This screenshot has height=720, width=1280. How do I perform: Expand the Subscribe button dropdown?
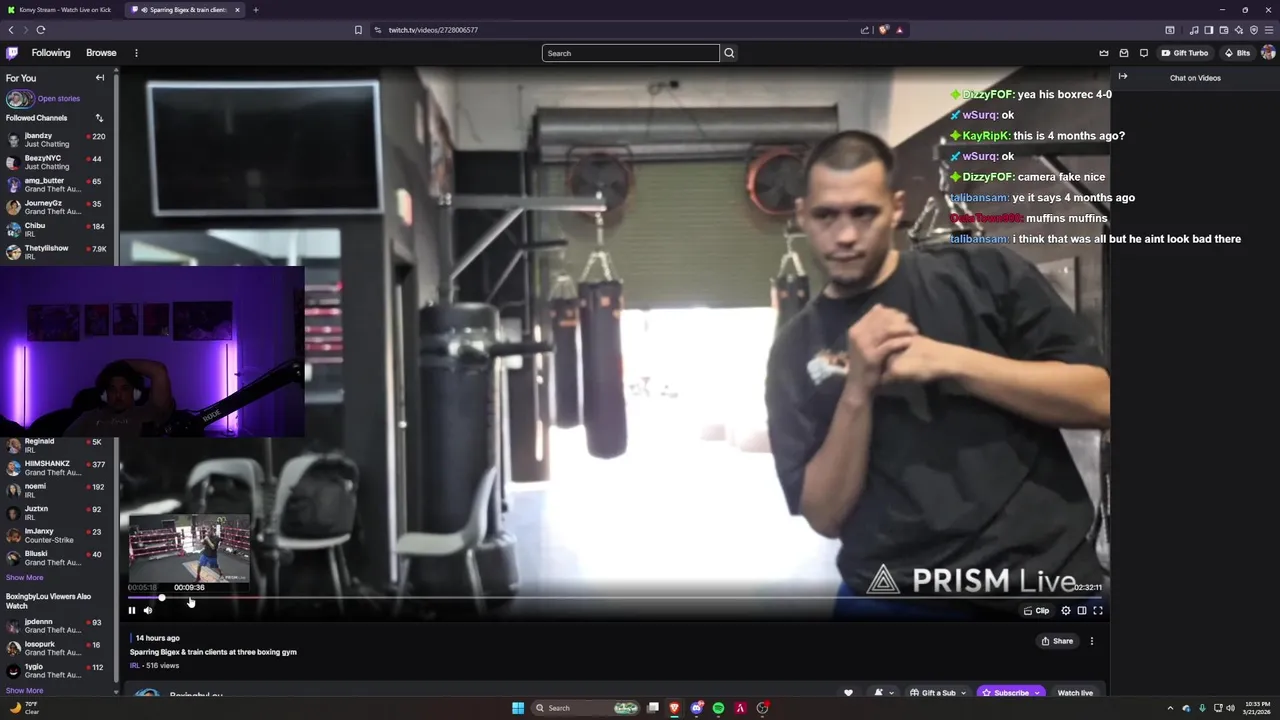[1037, 693]
